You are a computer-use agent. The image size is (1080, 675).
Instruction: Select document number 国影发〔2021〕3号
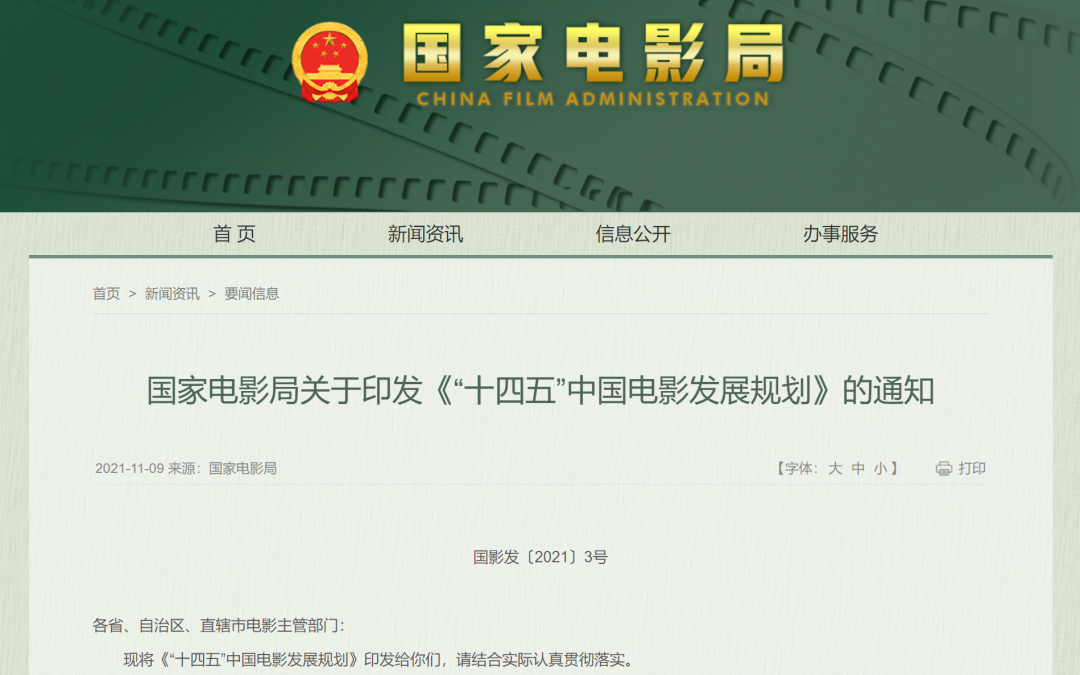(540, 557)
